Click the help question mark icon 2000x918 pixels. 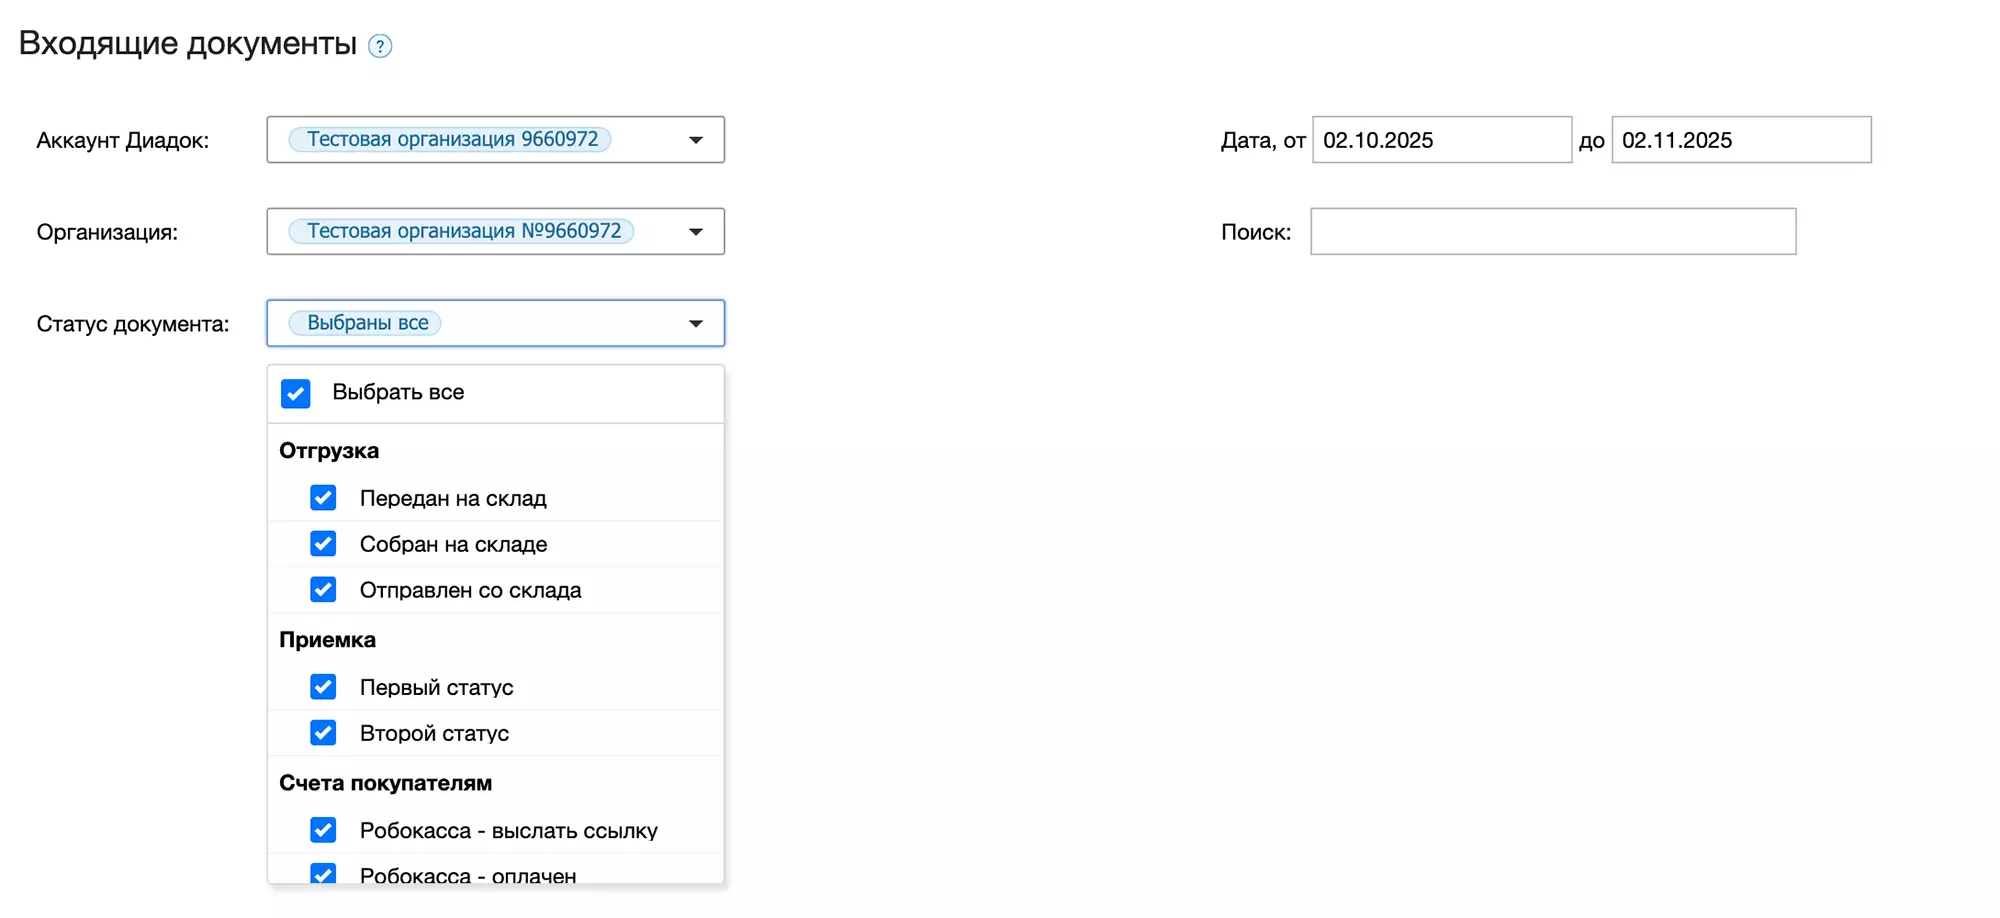tap(380, 46)
